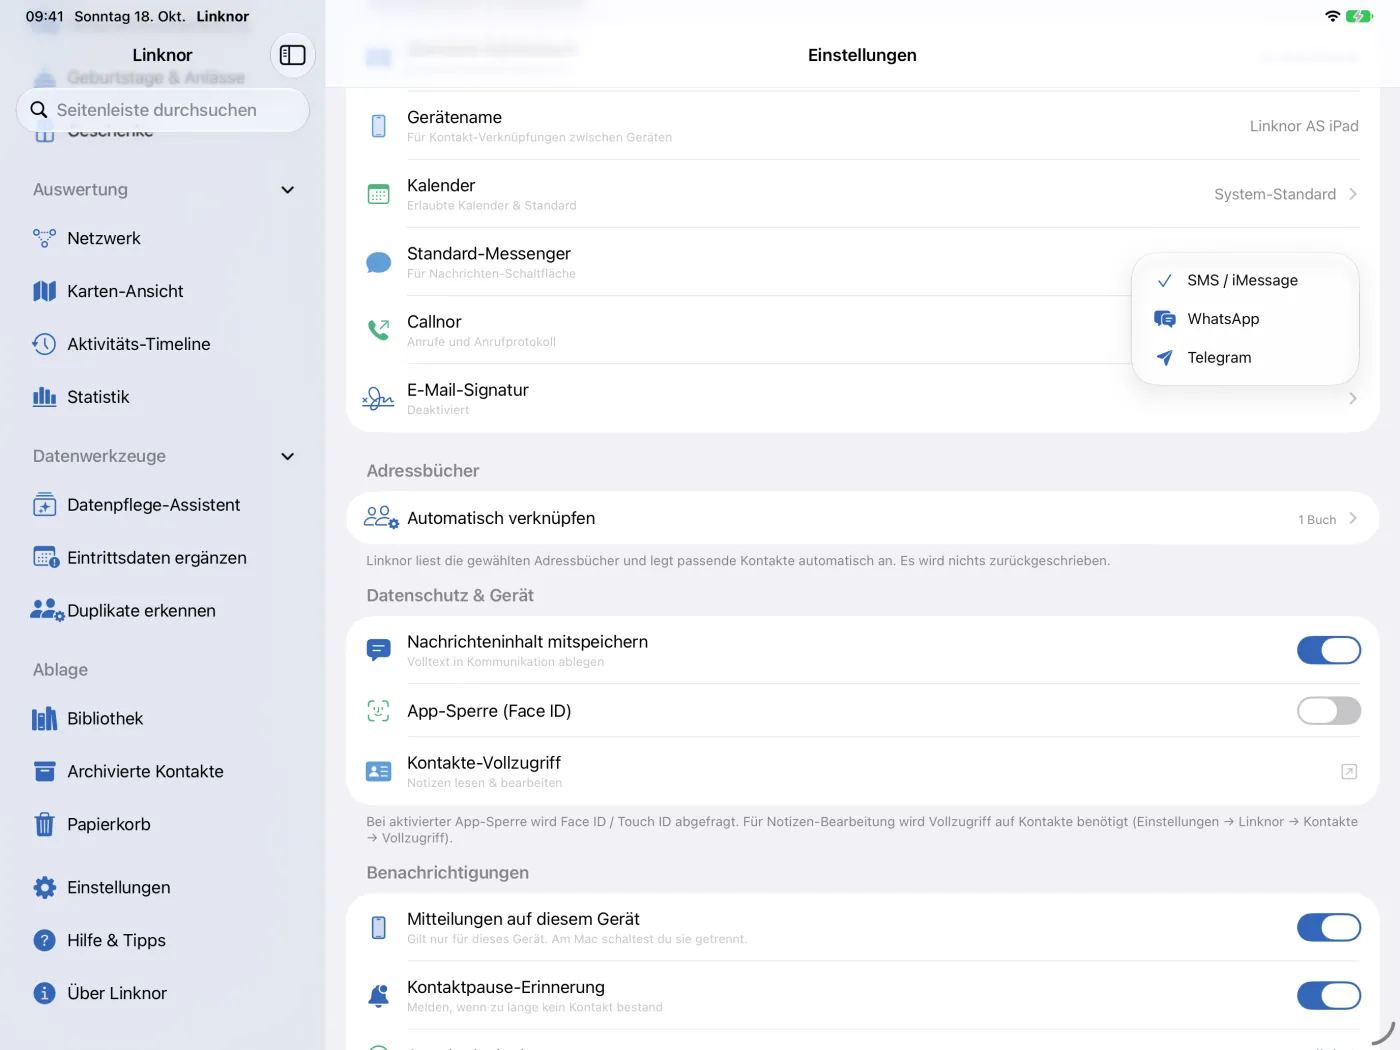
Task: Open Karten-Ansicht map icon
Action: point(45,291)
